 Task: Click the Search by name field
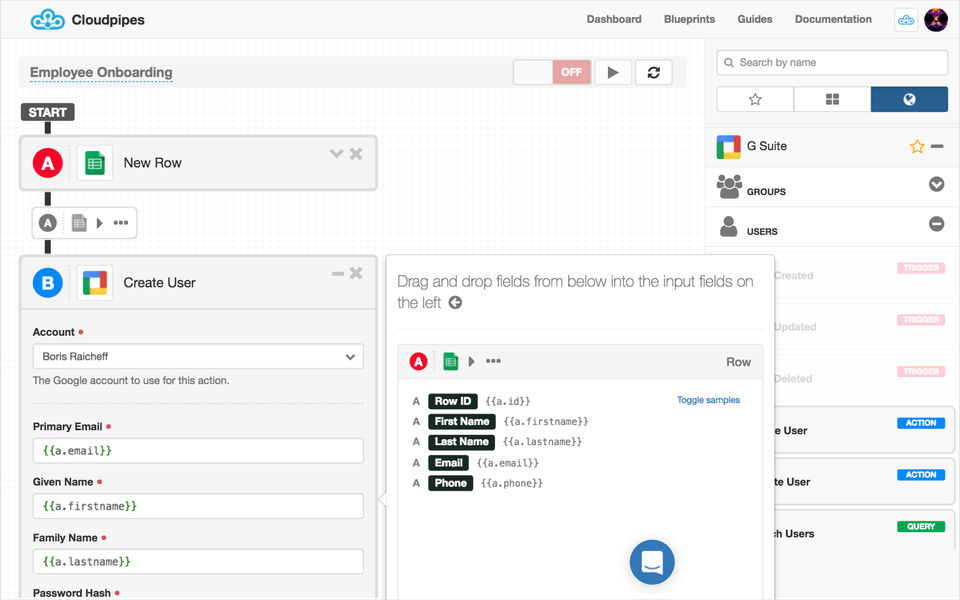coord(832,62)
